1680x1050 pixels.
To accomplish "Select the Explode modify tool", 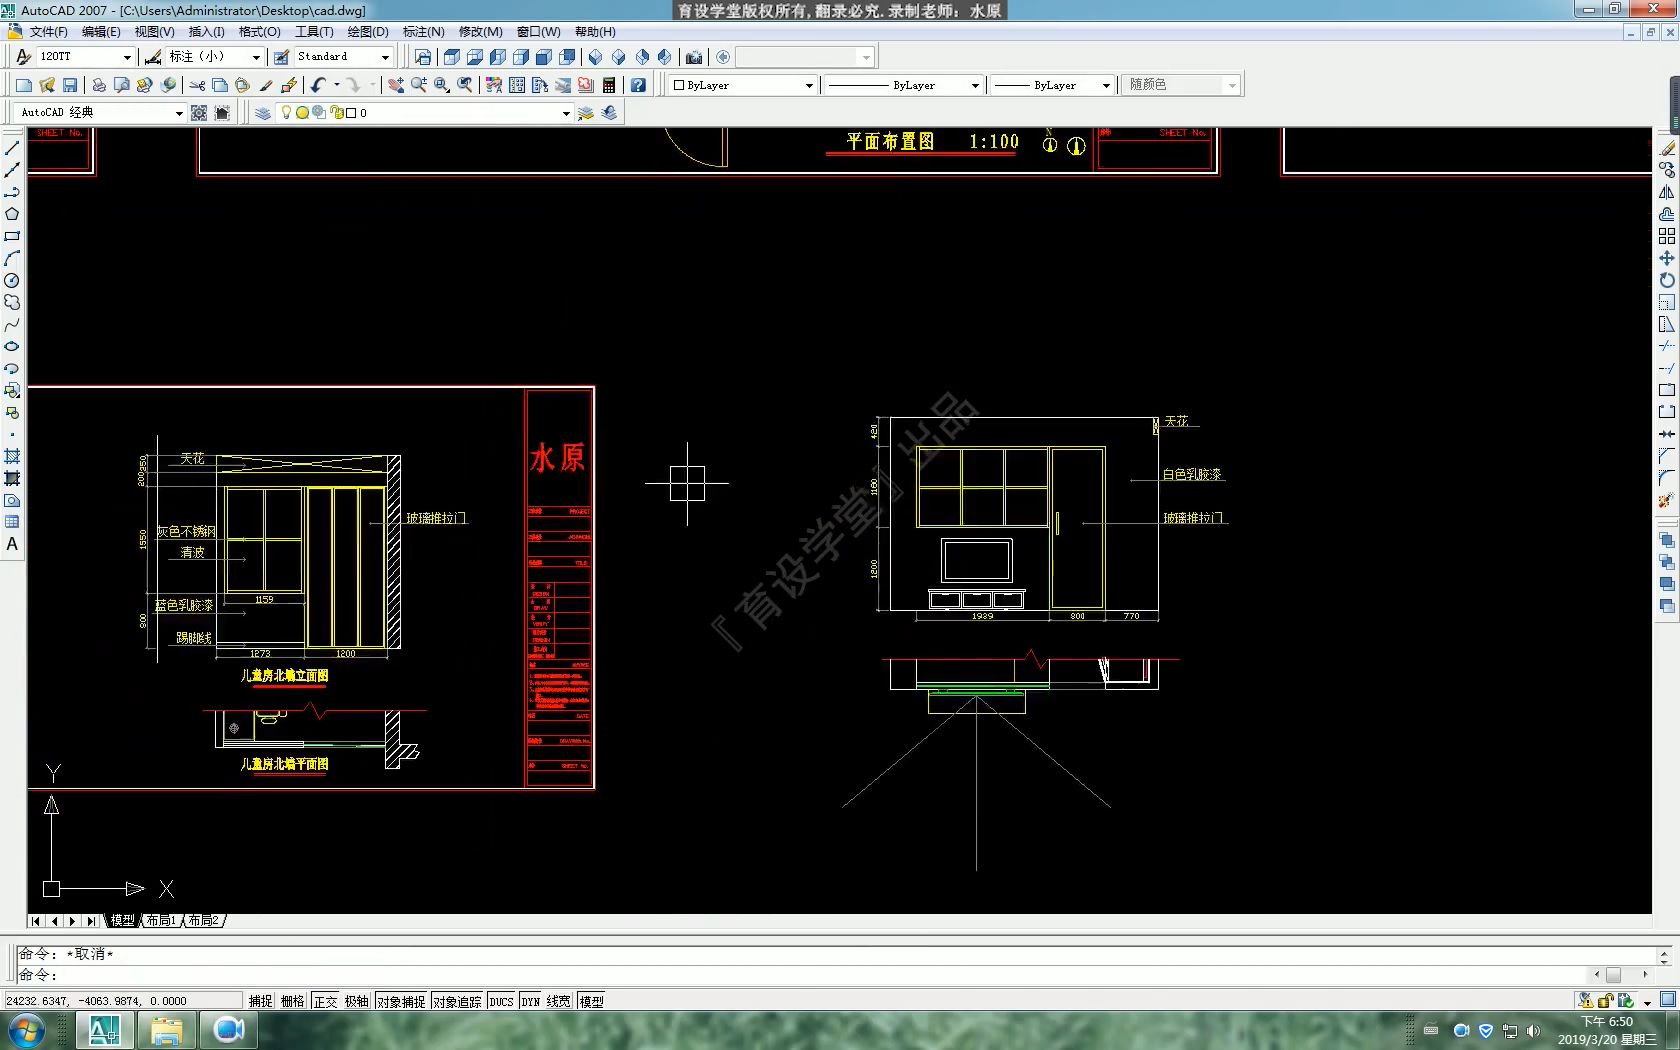I will (1666, 500).
